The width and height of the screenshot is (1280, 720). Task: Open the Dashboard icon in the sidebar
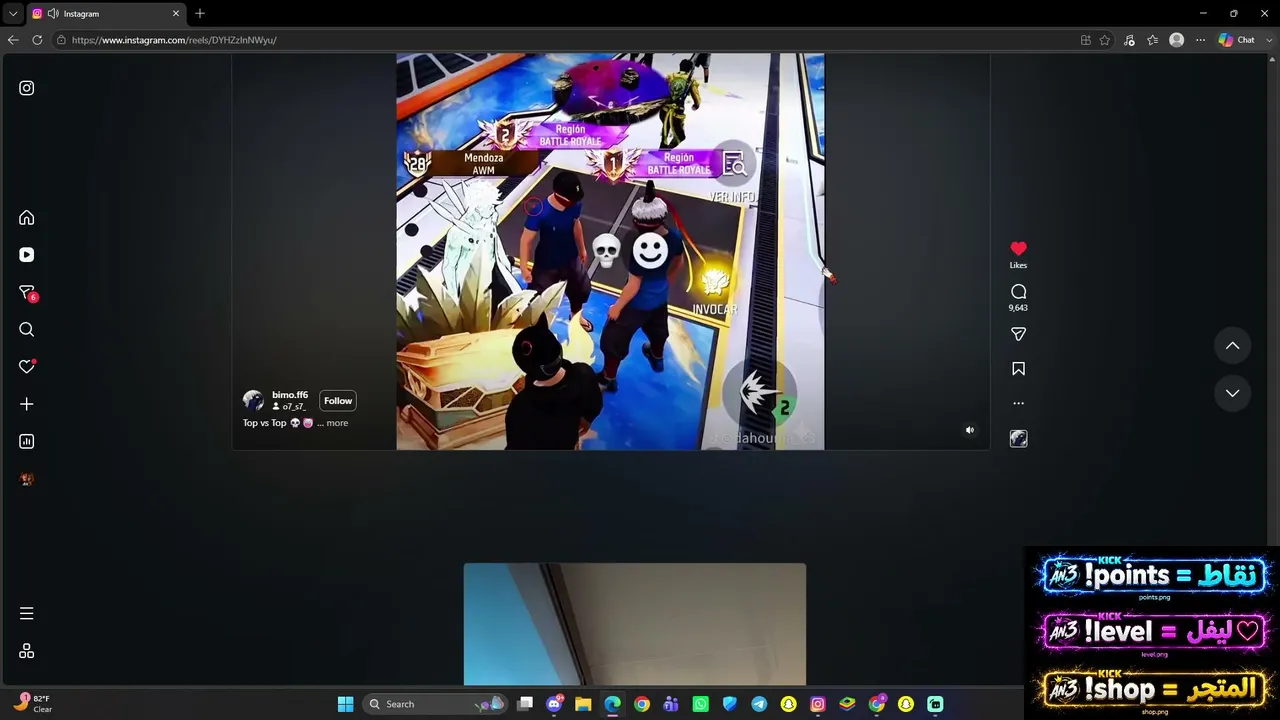click(x=27, y=441)
